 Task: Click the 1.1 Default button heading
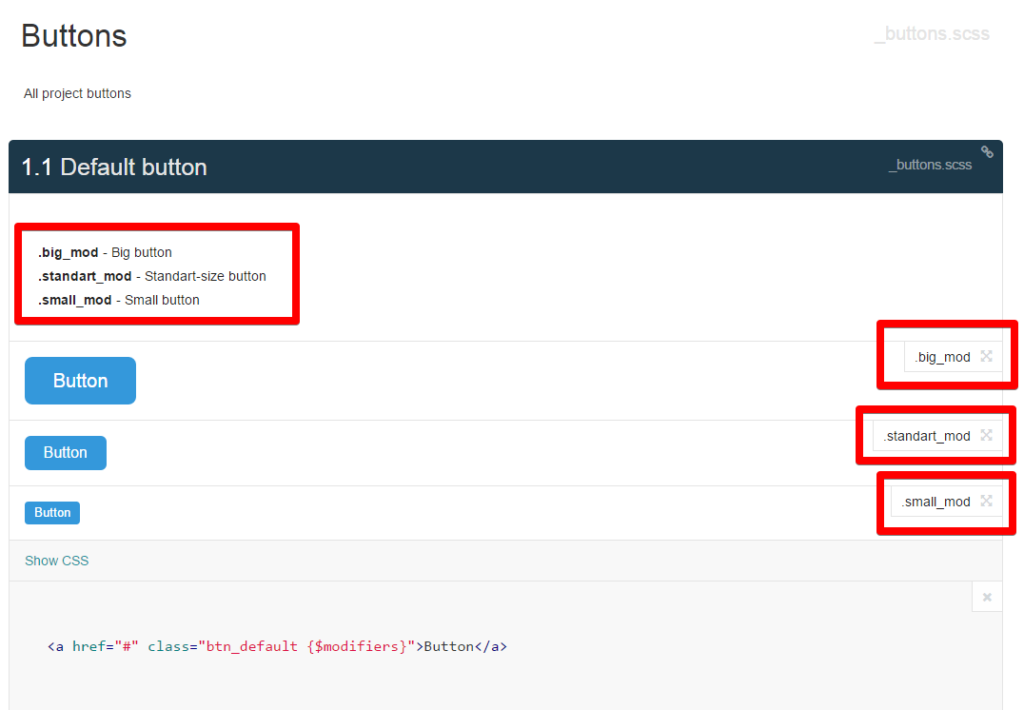(114, 167)
